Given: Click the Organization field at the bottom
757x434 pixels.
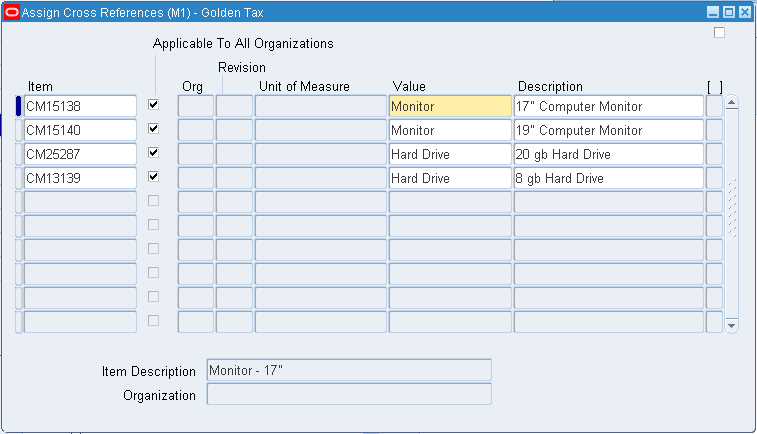Looking at the screenshot, I should pyautogui.click(x=348, y=395).
